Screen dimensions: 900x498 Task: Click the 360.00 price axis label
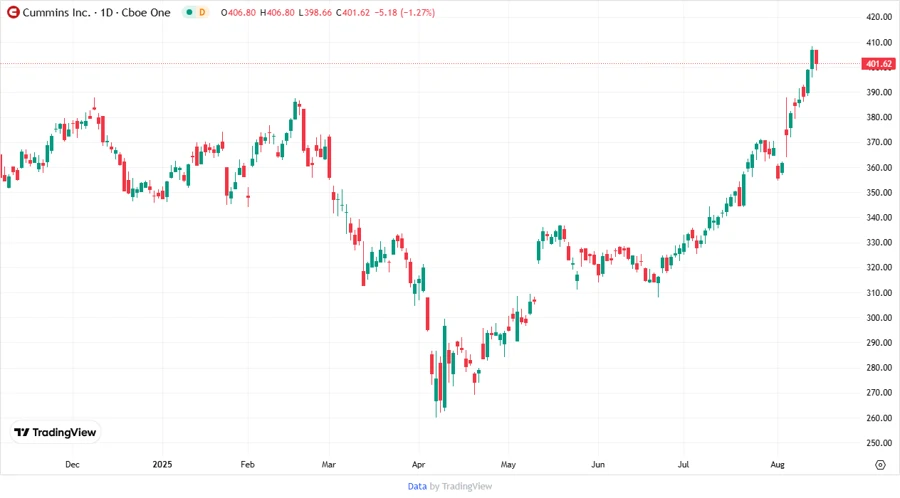879,168
